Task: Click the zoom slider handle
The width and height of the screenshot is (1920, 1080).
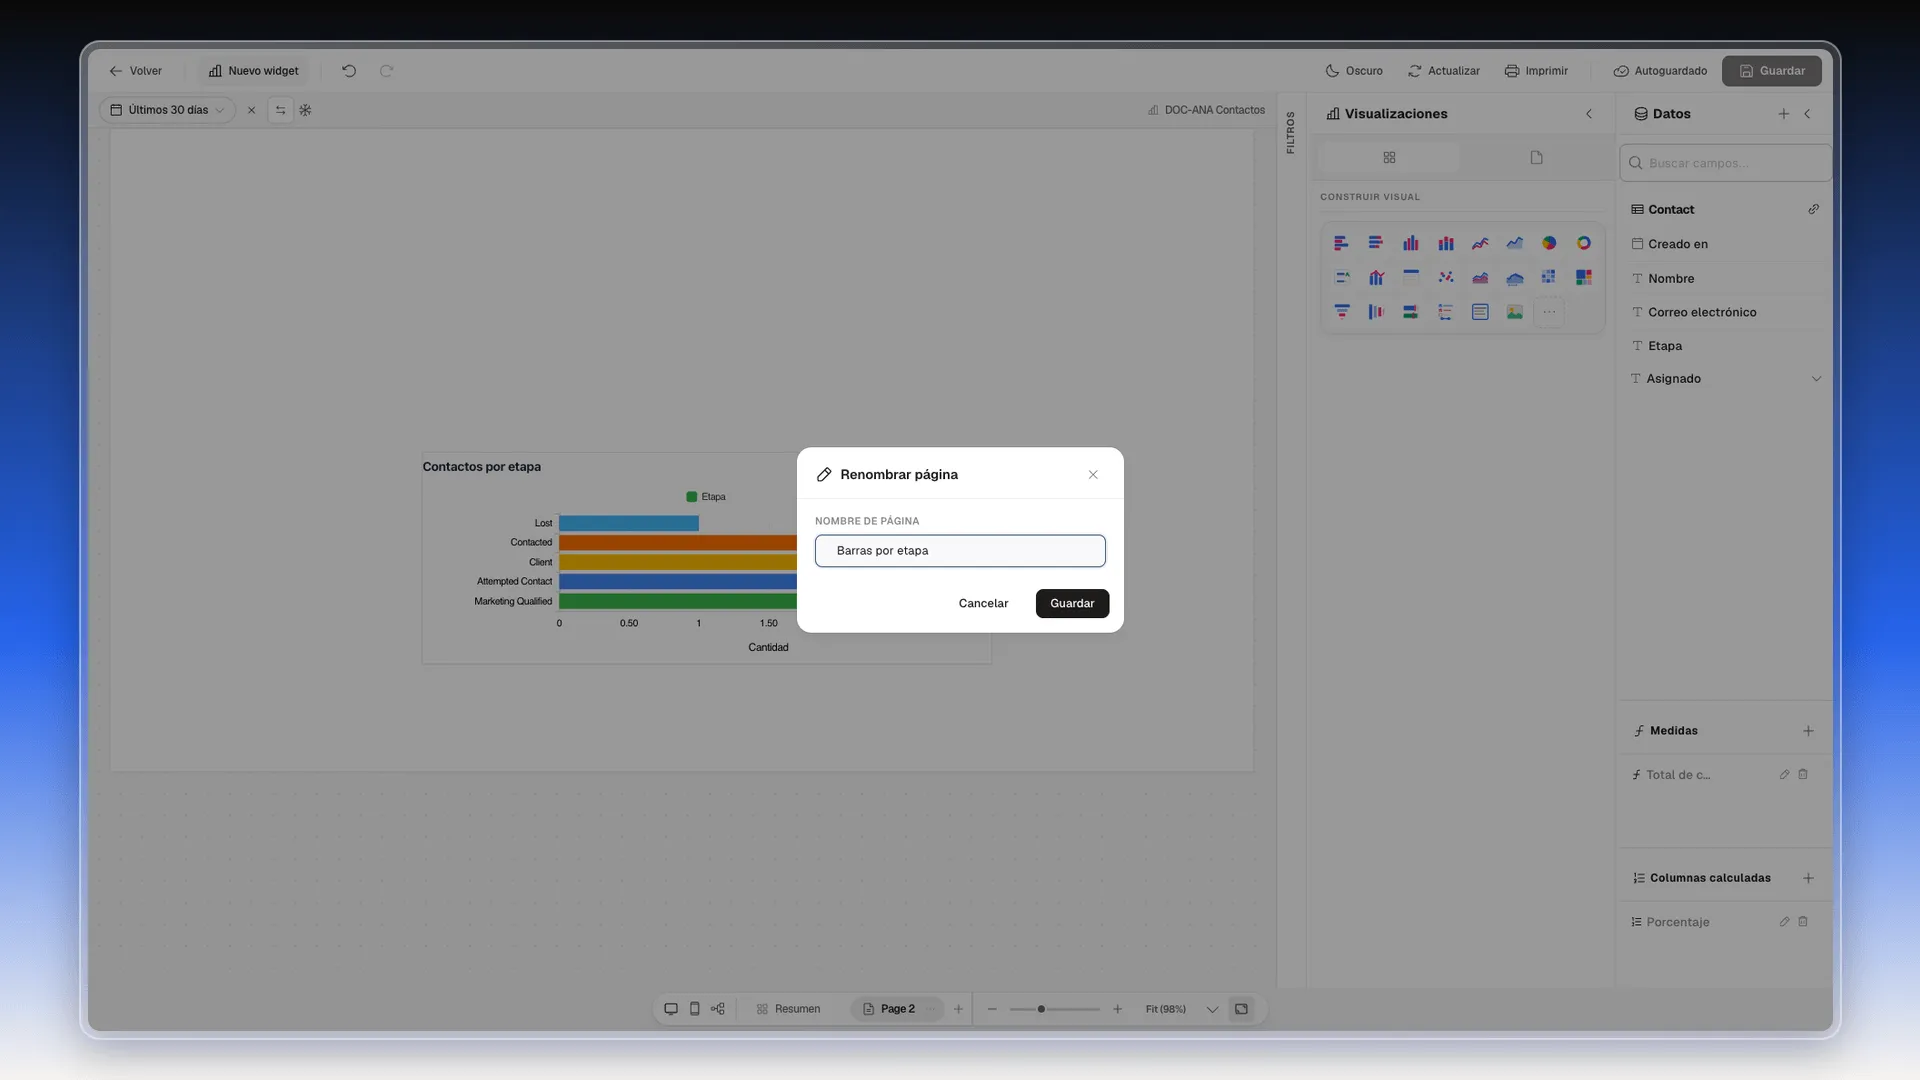Action: (1041, 1009)
